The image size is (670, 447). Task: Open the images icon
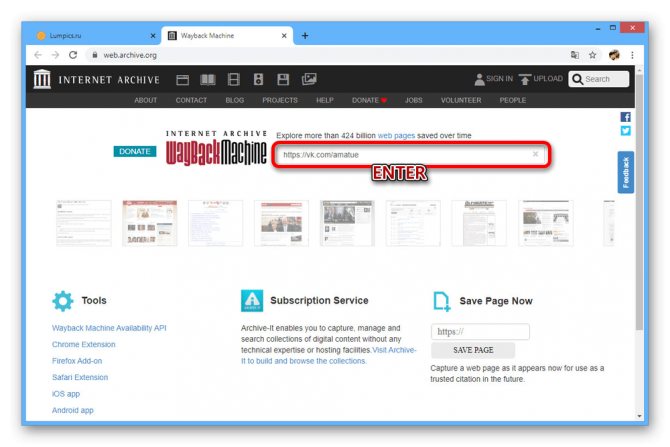[x=309, y=79]
